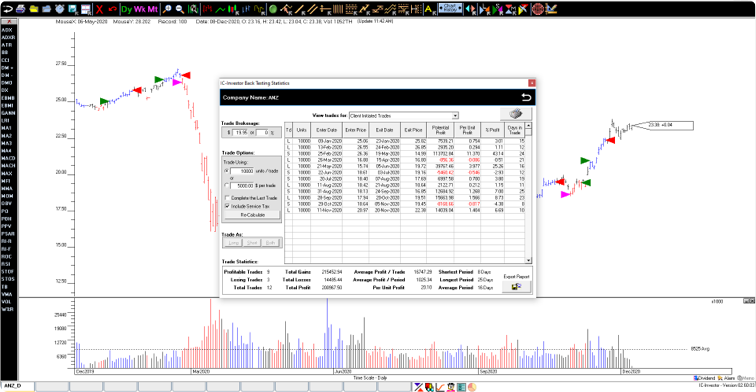Click the printer button in statistics dialog
Screen dimensions: 756x392
click(x=515, y=114)
